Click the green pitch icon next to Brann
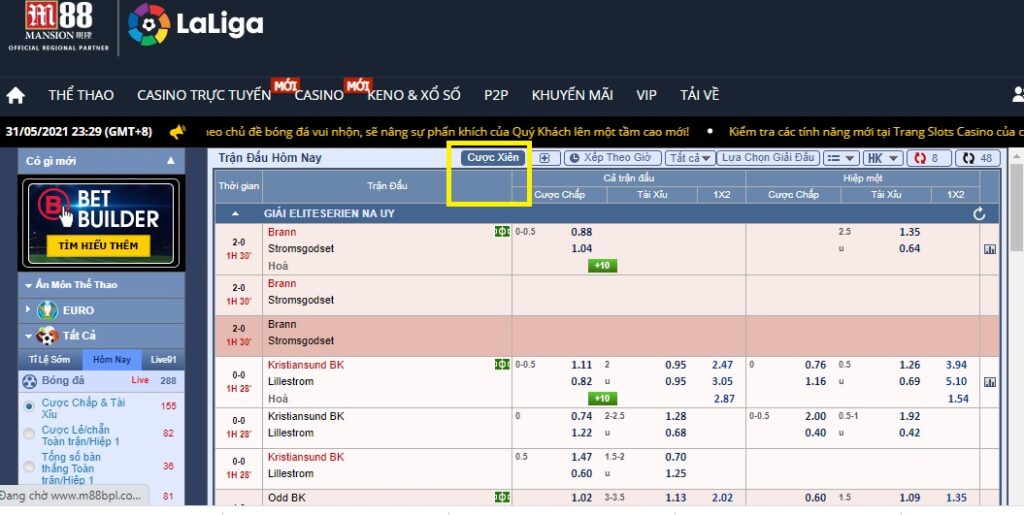 pos(502,232)
